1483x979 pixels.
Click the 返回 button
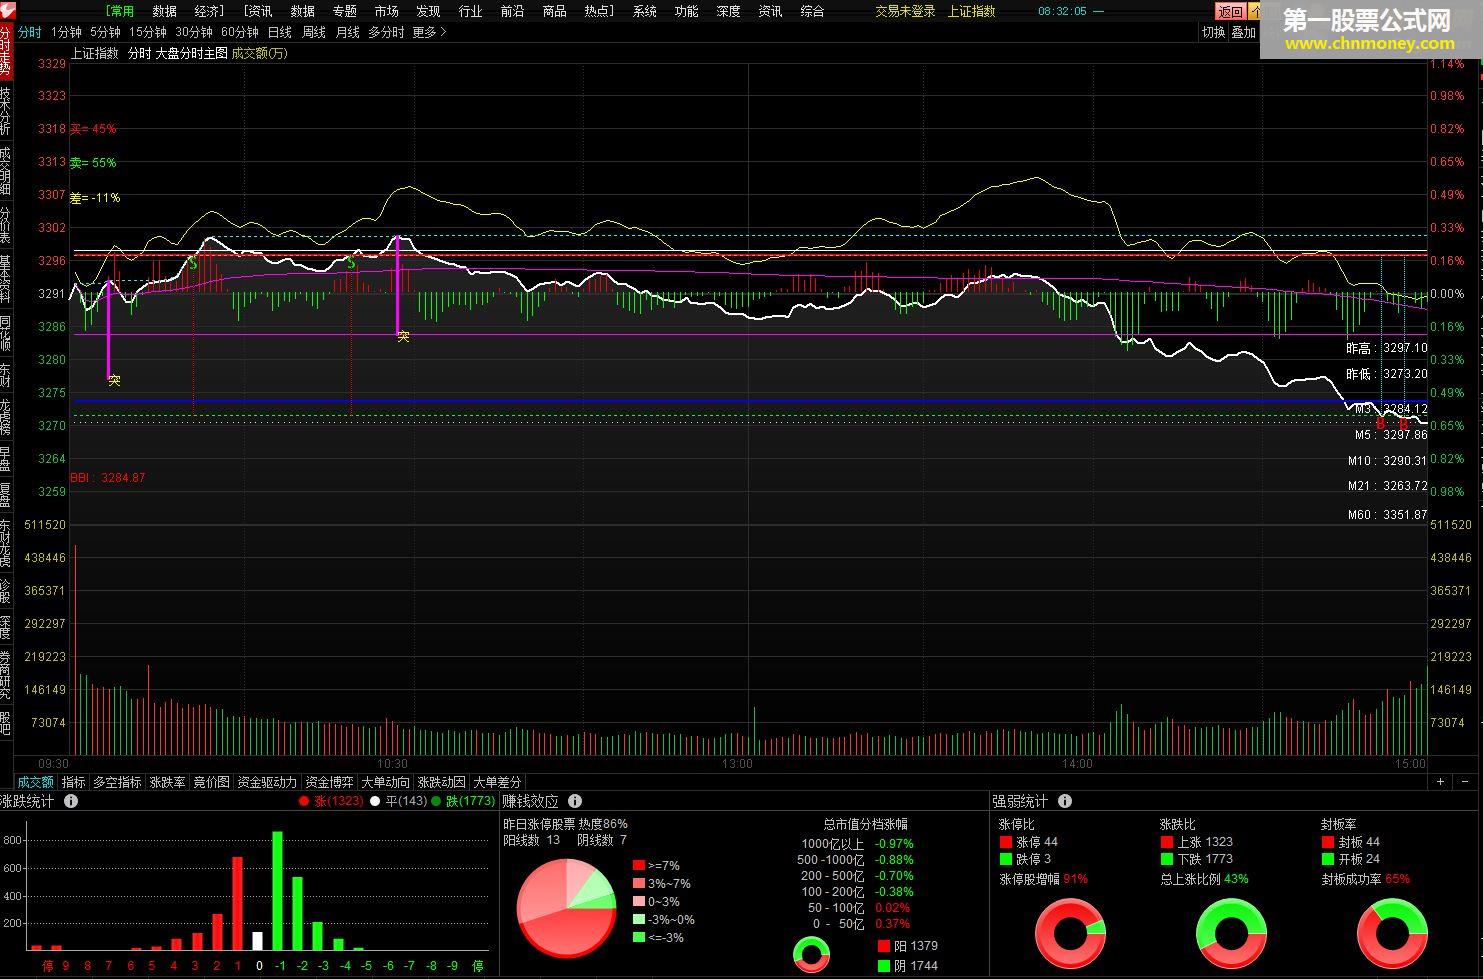1230,11
